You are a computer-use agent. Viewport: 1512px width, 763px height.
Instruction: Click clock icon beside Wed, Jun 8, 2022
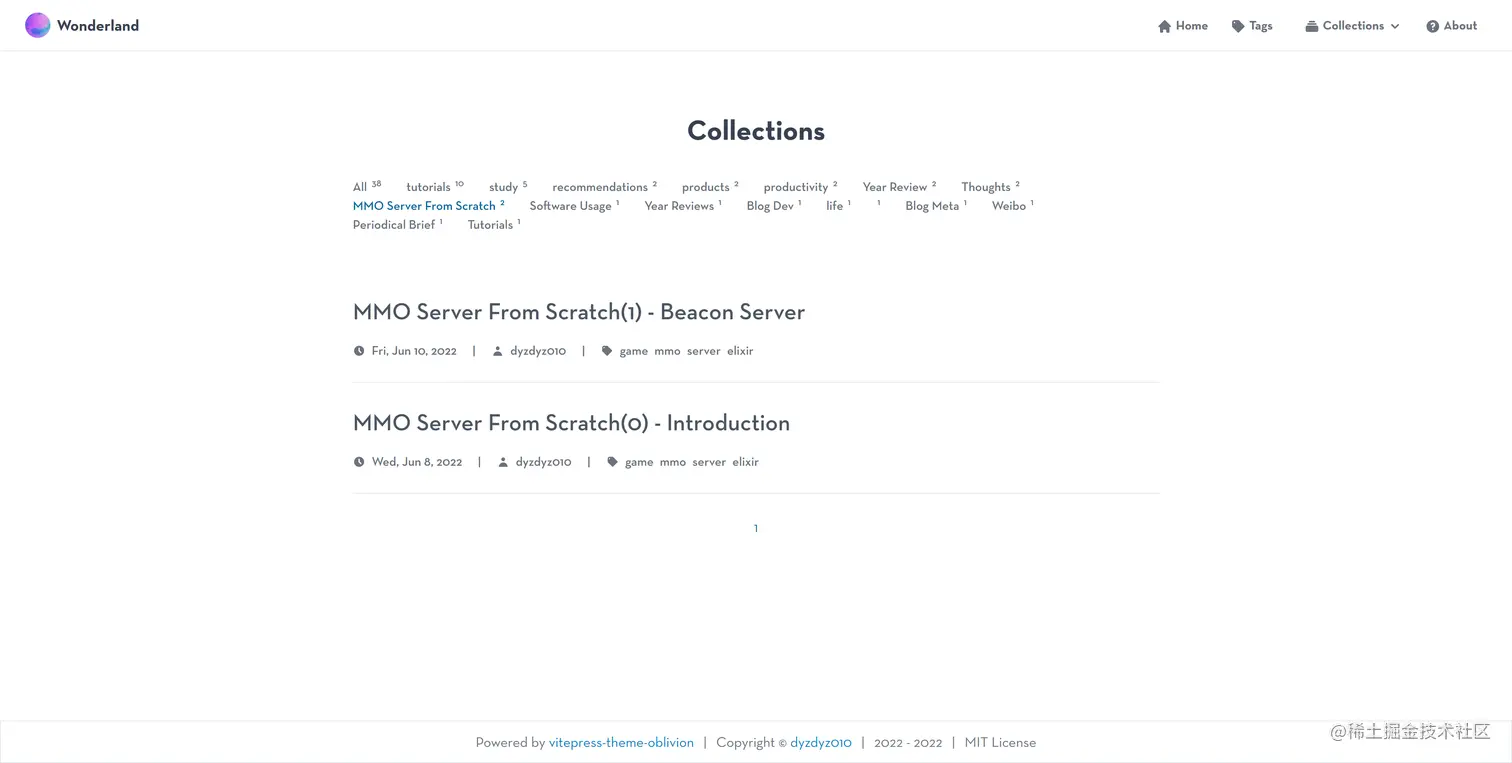359,462
